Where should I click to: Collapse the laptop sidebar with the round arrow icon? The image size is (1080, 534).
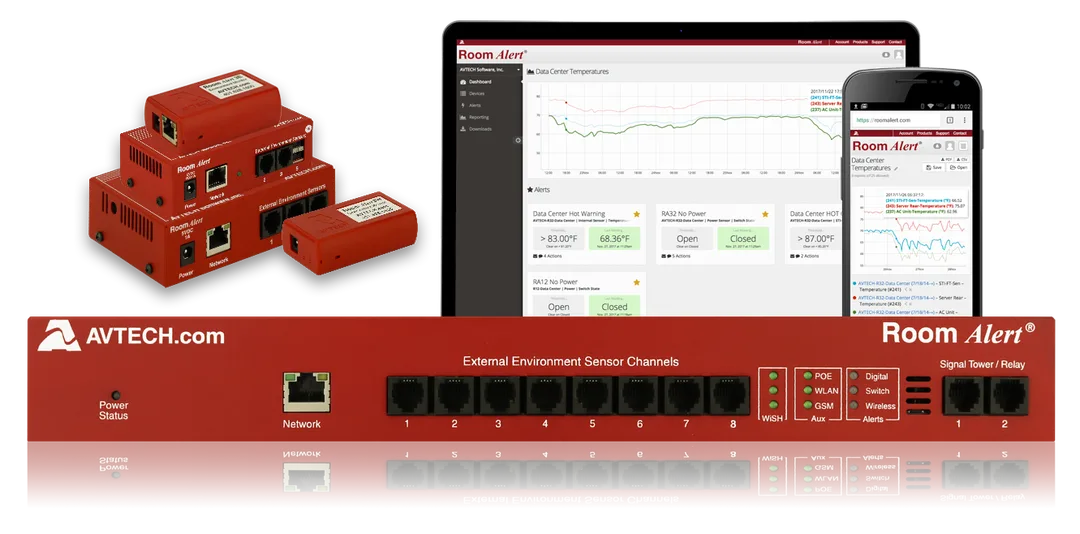tap(519, 140)
